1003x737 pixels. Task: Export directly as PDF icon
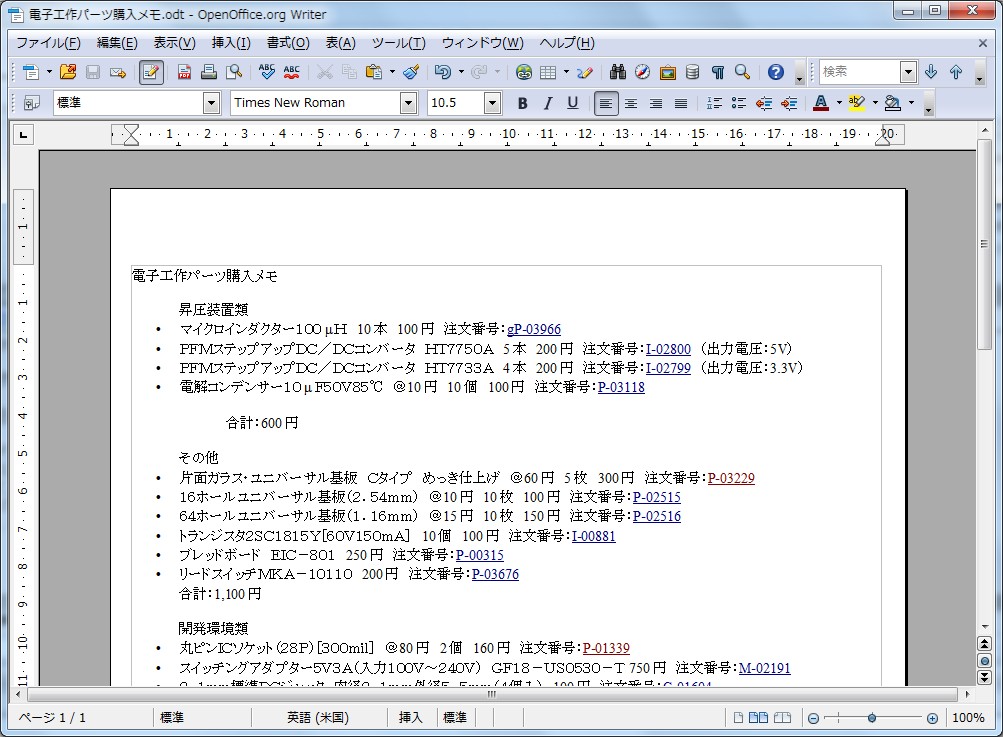184,72
